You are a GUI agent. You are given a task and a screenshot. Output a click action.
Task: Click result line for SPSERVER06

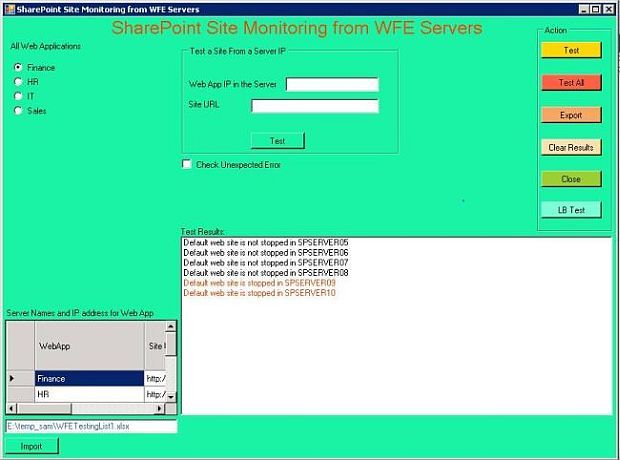click(266, 252)
